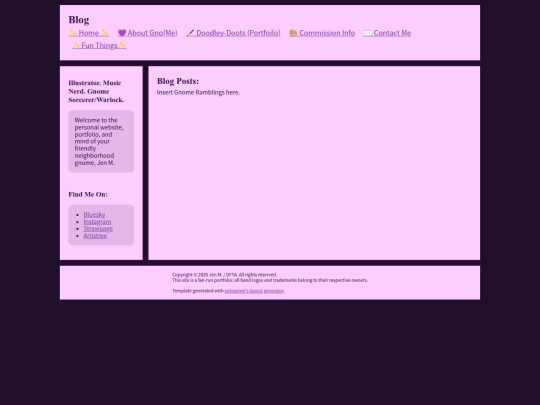Click the Blog page title heading

tap(79, 20)
